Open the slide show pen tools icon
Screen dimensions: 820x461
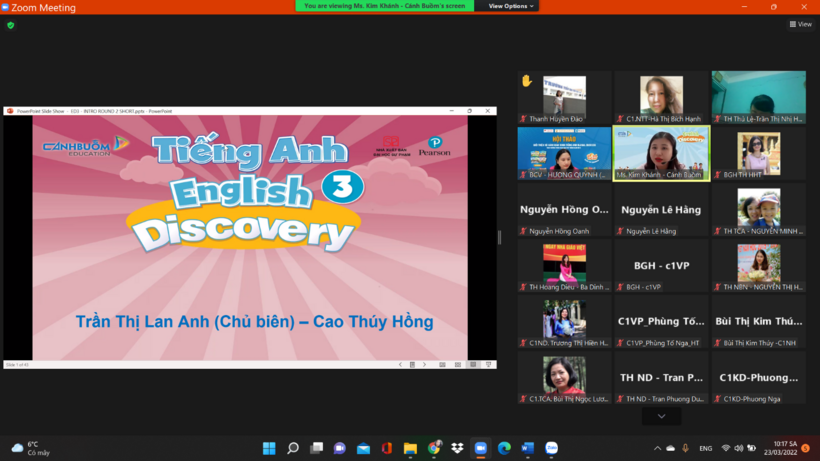[412, 365]
